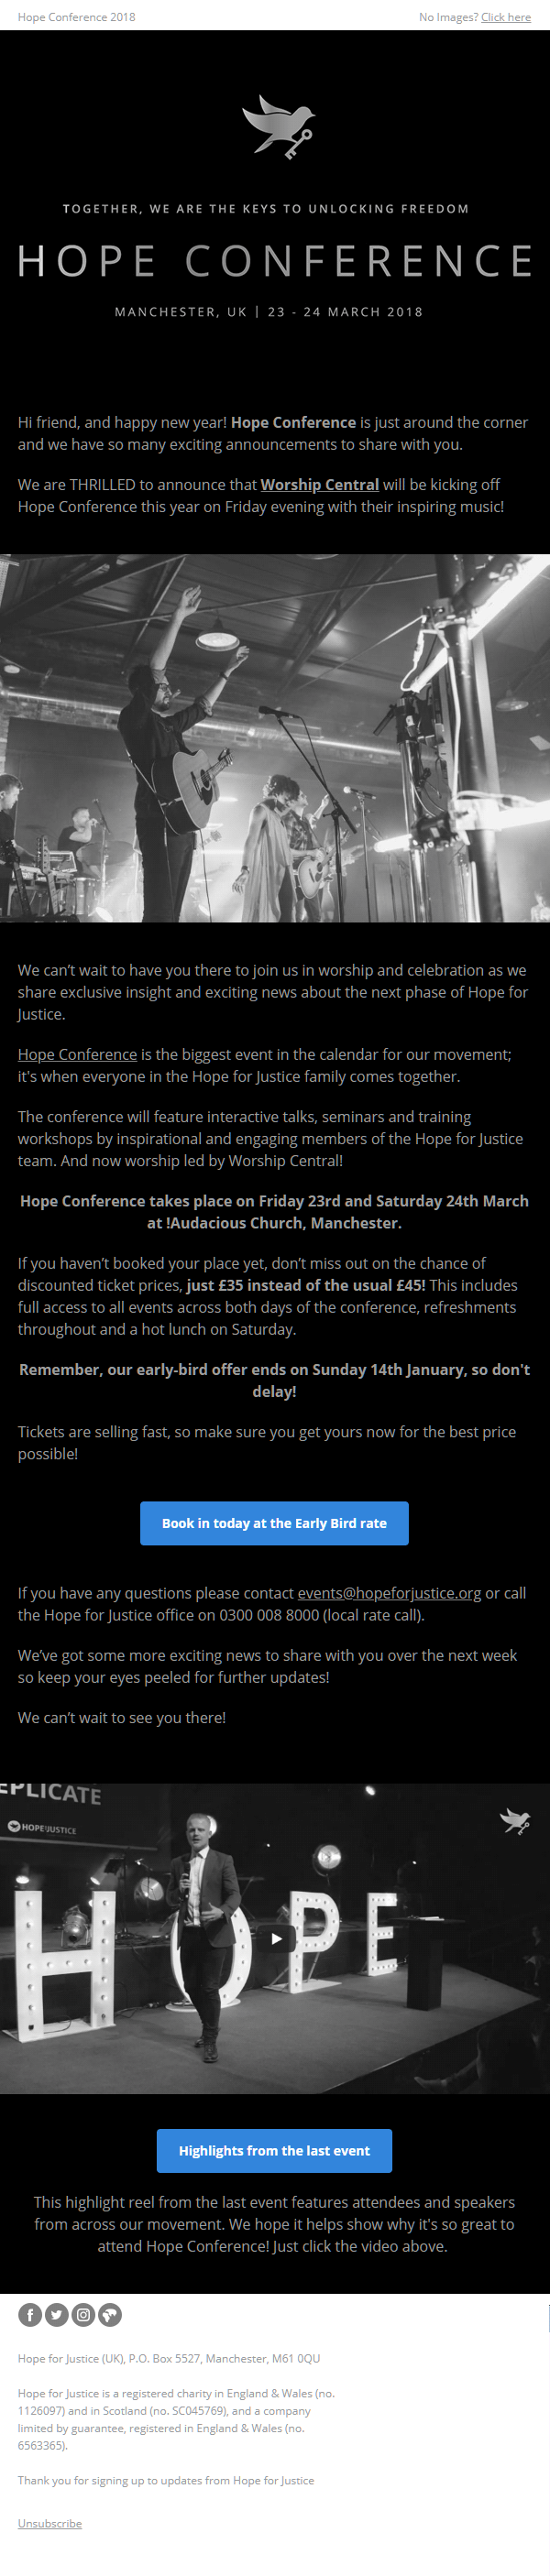Open the Worship Central link

coord(318,485)
